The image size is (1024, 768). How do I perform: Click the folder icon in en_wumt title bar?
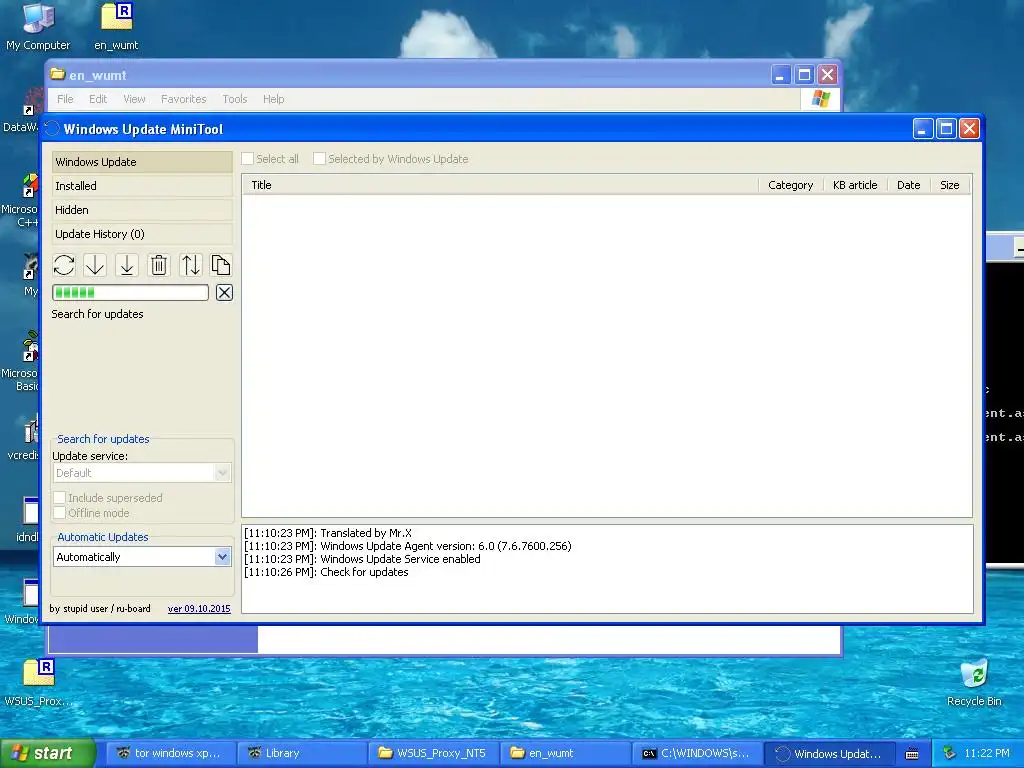(58, 74)
